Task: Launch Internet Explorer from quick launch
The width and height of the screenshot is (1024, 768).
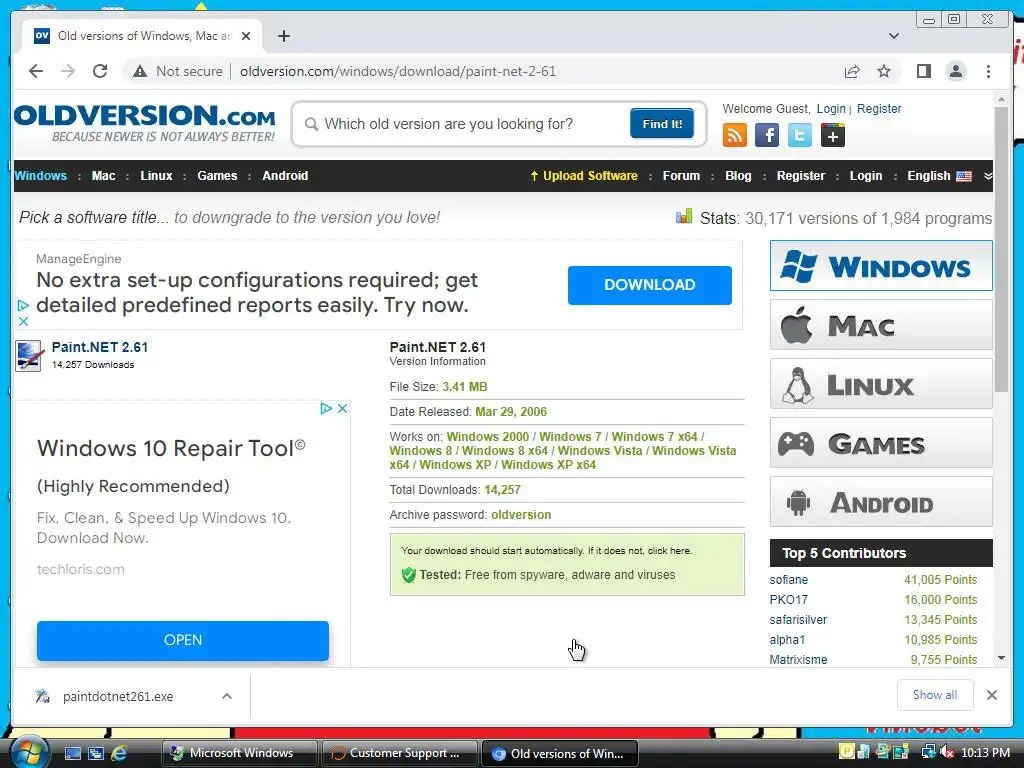Action: click(119, 753)
